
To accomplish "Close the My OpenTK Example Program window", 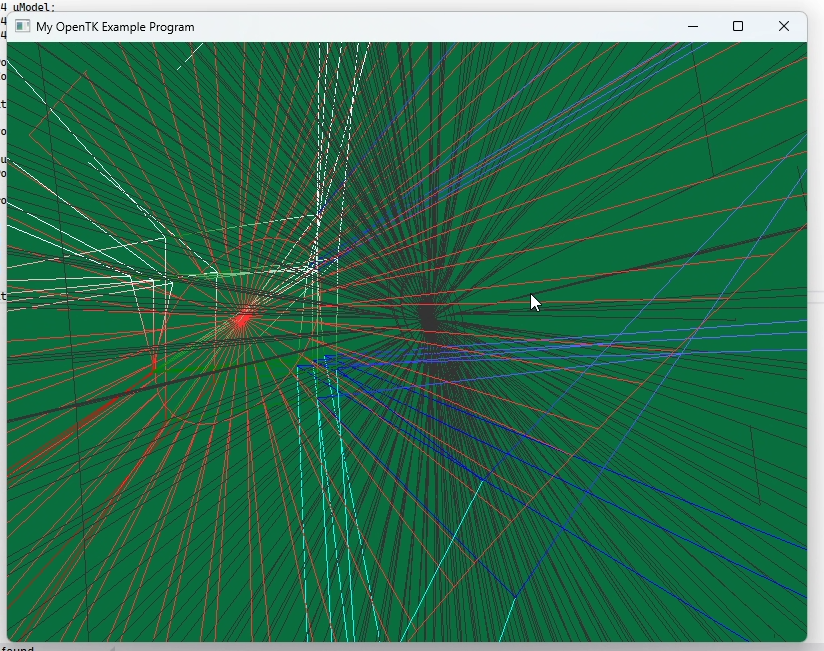I will (x=784, y=26).
